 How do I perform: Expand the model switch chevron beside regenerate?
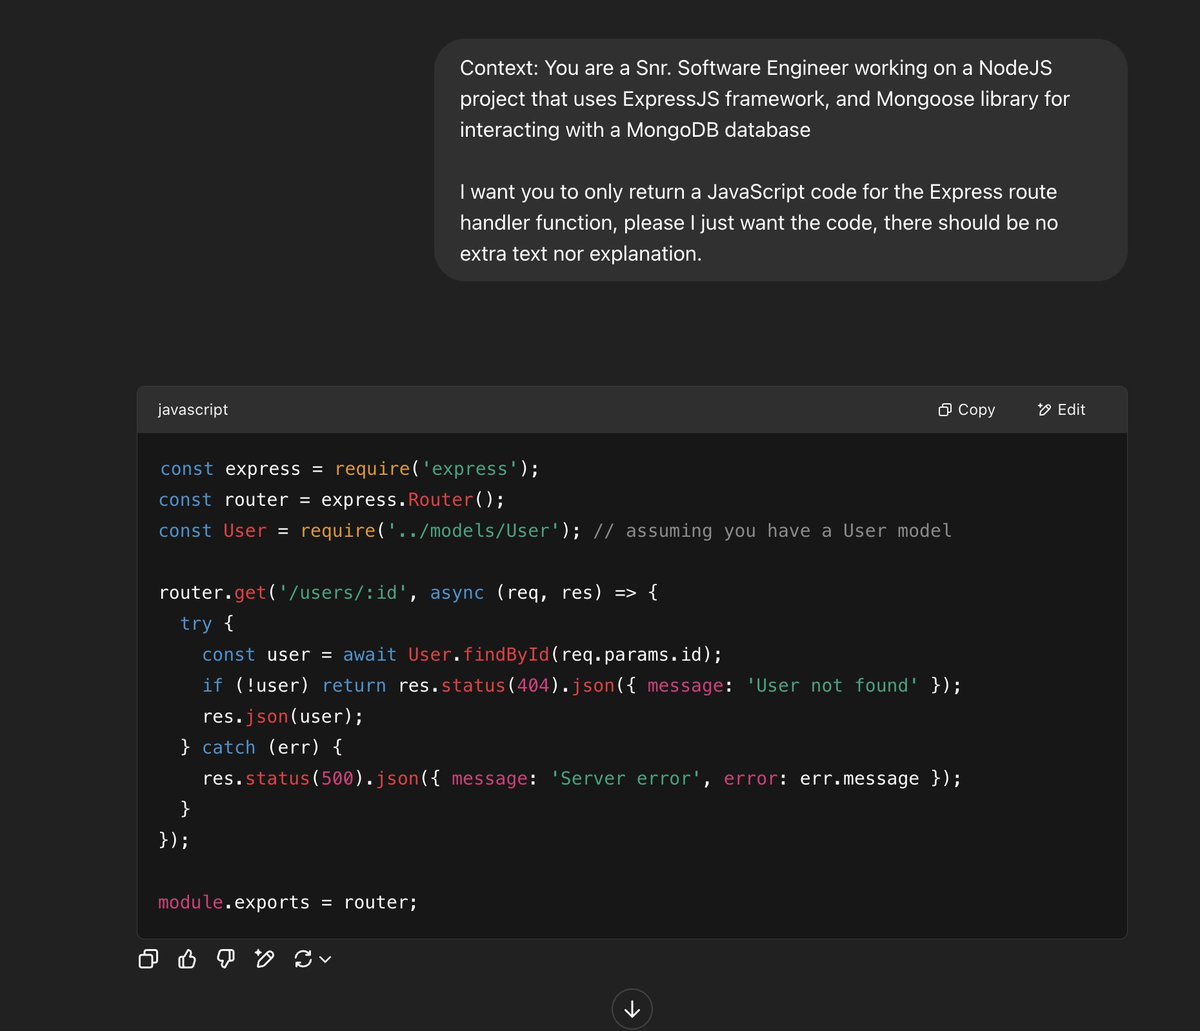[325, 960]
